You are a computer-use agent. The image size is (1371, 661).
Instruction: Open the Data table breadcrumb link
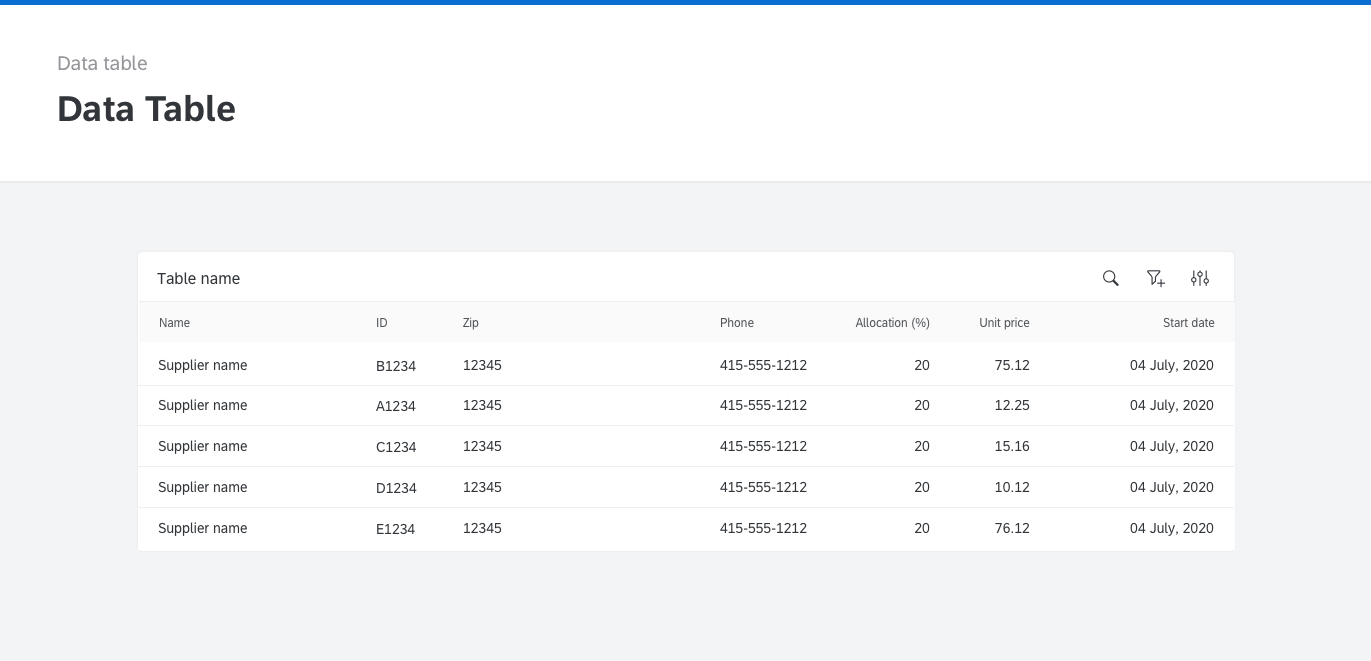102,63
